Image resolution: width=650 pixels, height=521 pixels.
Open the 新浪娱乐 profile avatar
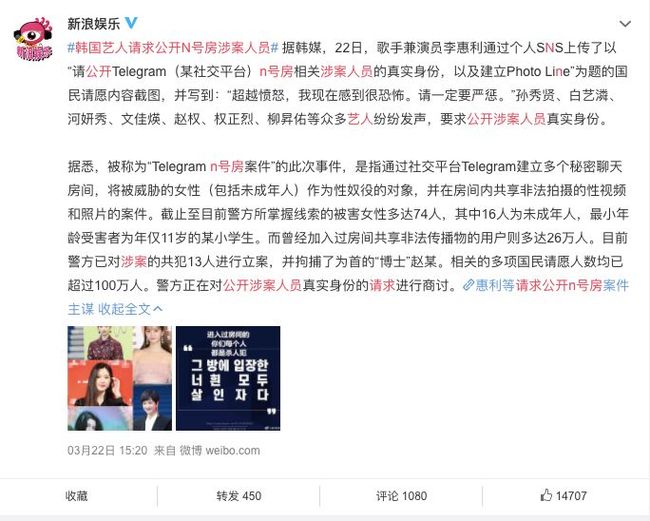click(33, 40)
